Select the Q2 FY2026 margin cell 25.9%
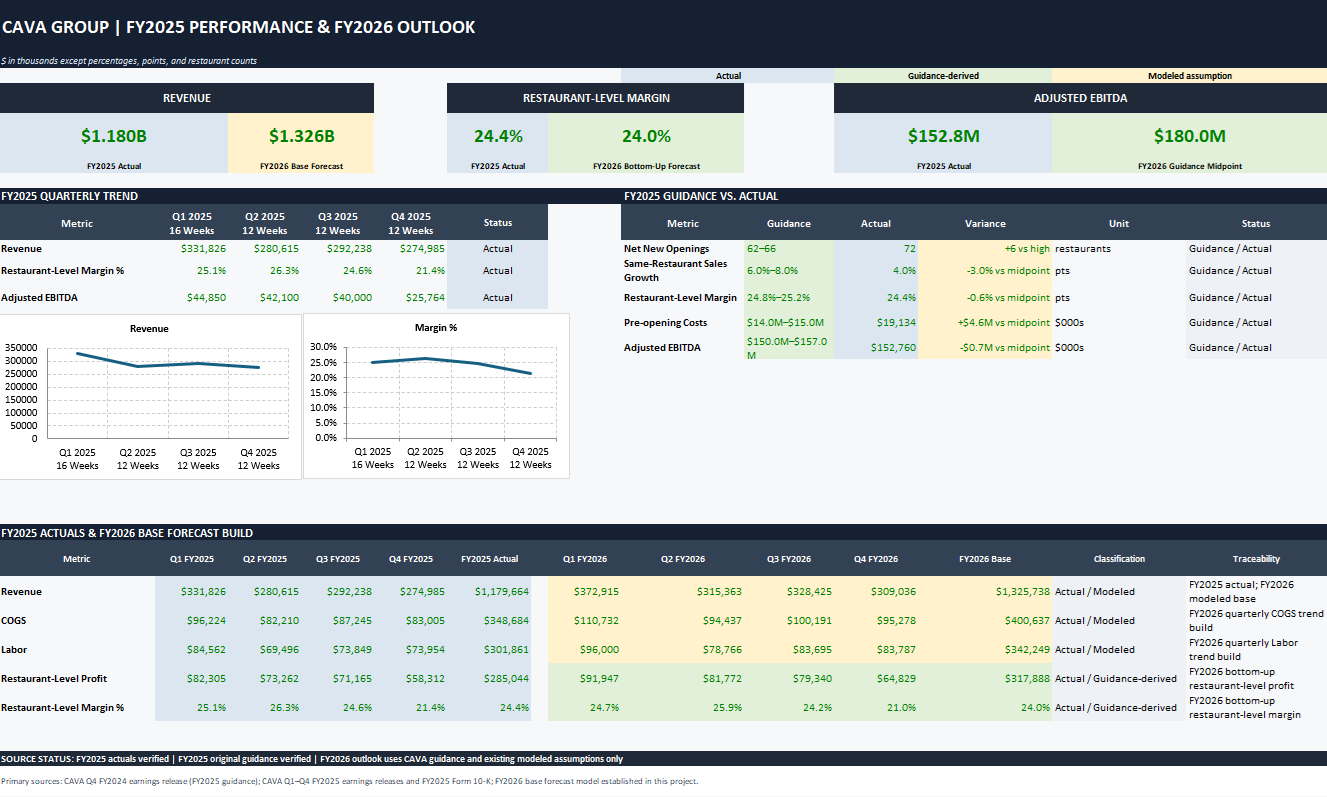The height and width of the screenshot is (797, 1327). (683, 707)
